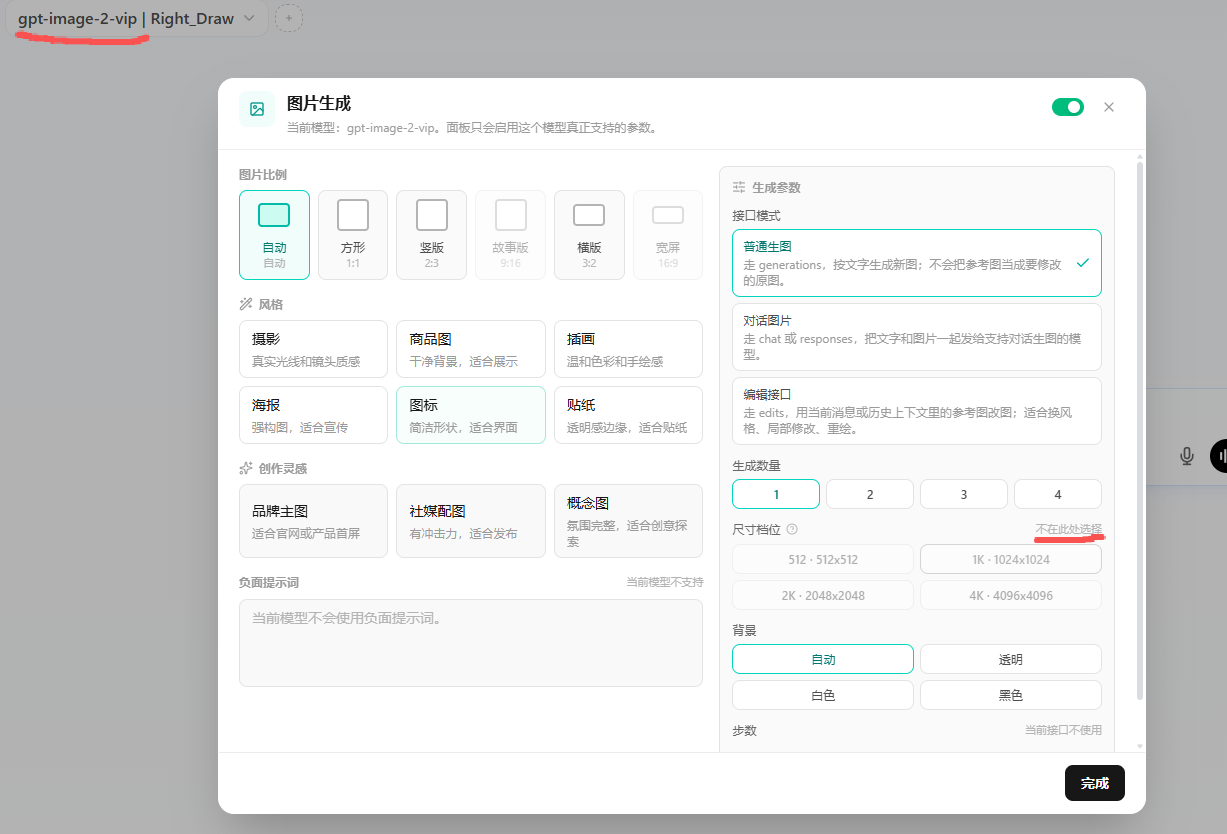1227x834 pixels.
Task: Click the dialog's vertical scrollbar
Action: [x=1140, y=430]
